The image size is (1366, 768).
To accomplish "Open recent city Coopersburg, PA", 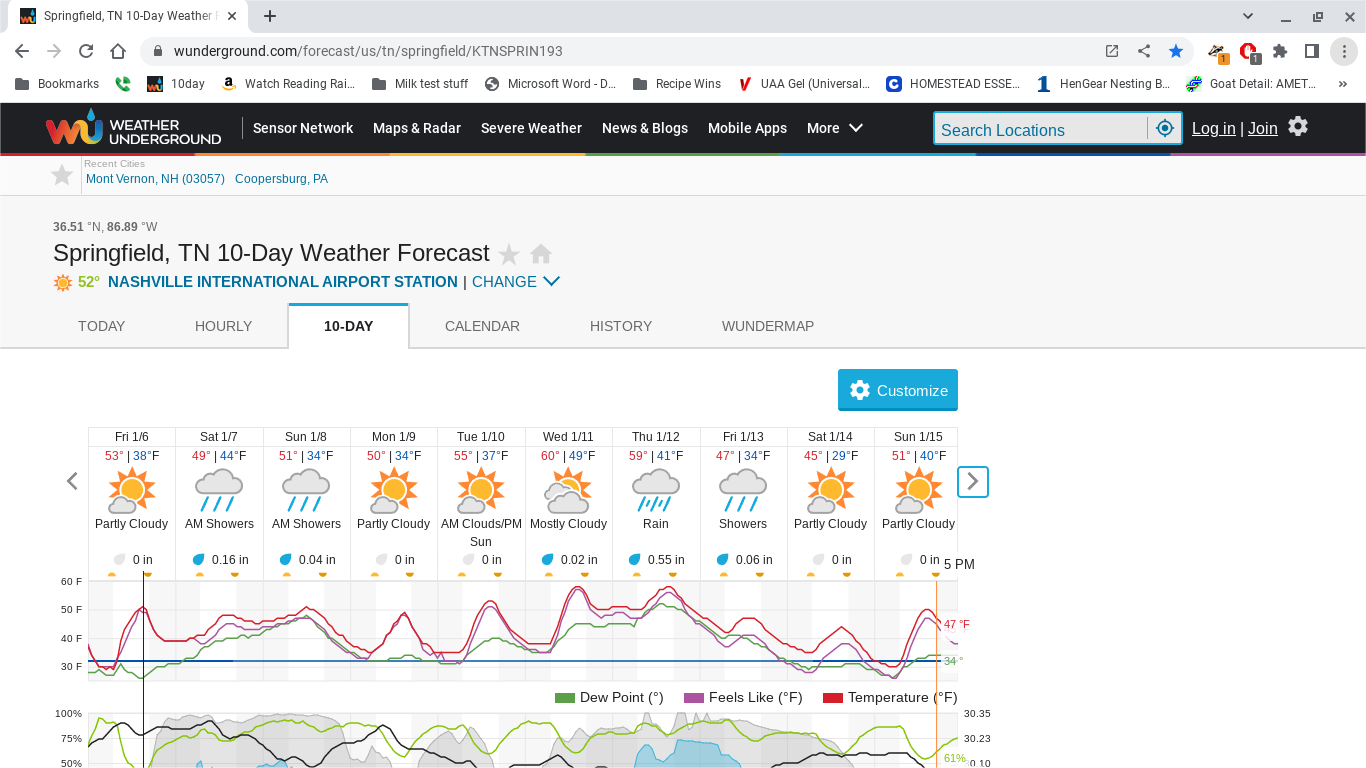I will pyautogui.click(x=281, y=179).
